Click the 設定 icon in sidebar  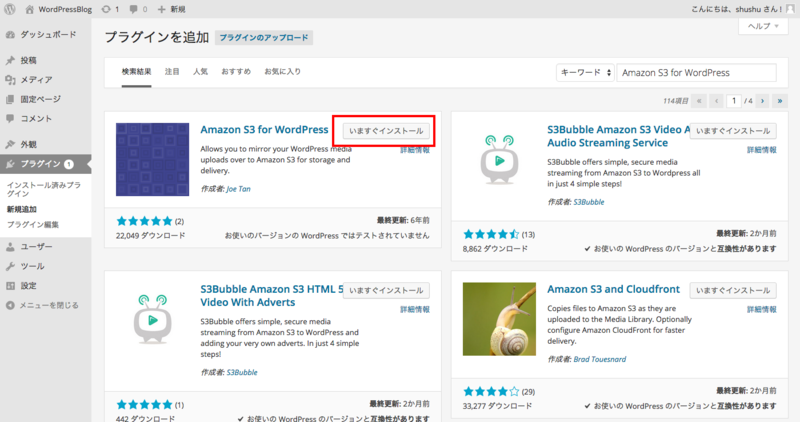(x=10, y=285)
